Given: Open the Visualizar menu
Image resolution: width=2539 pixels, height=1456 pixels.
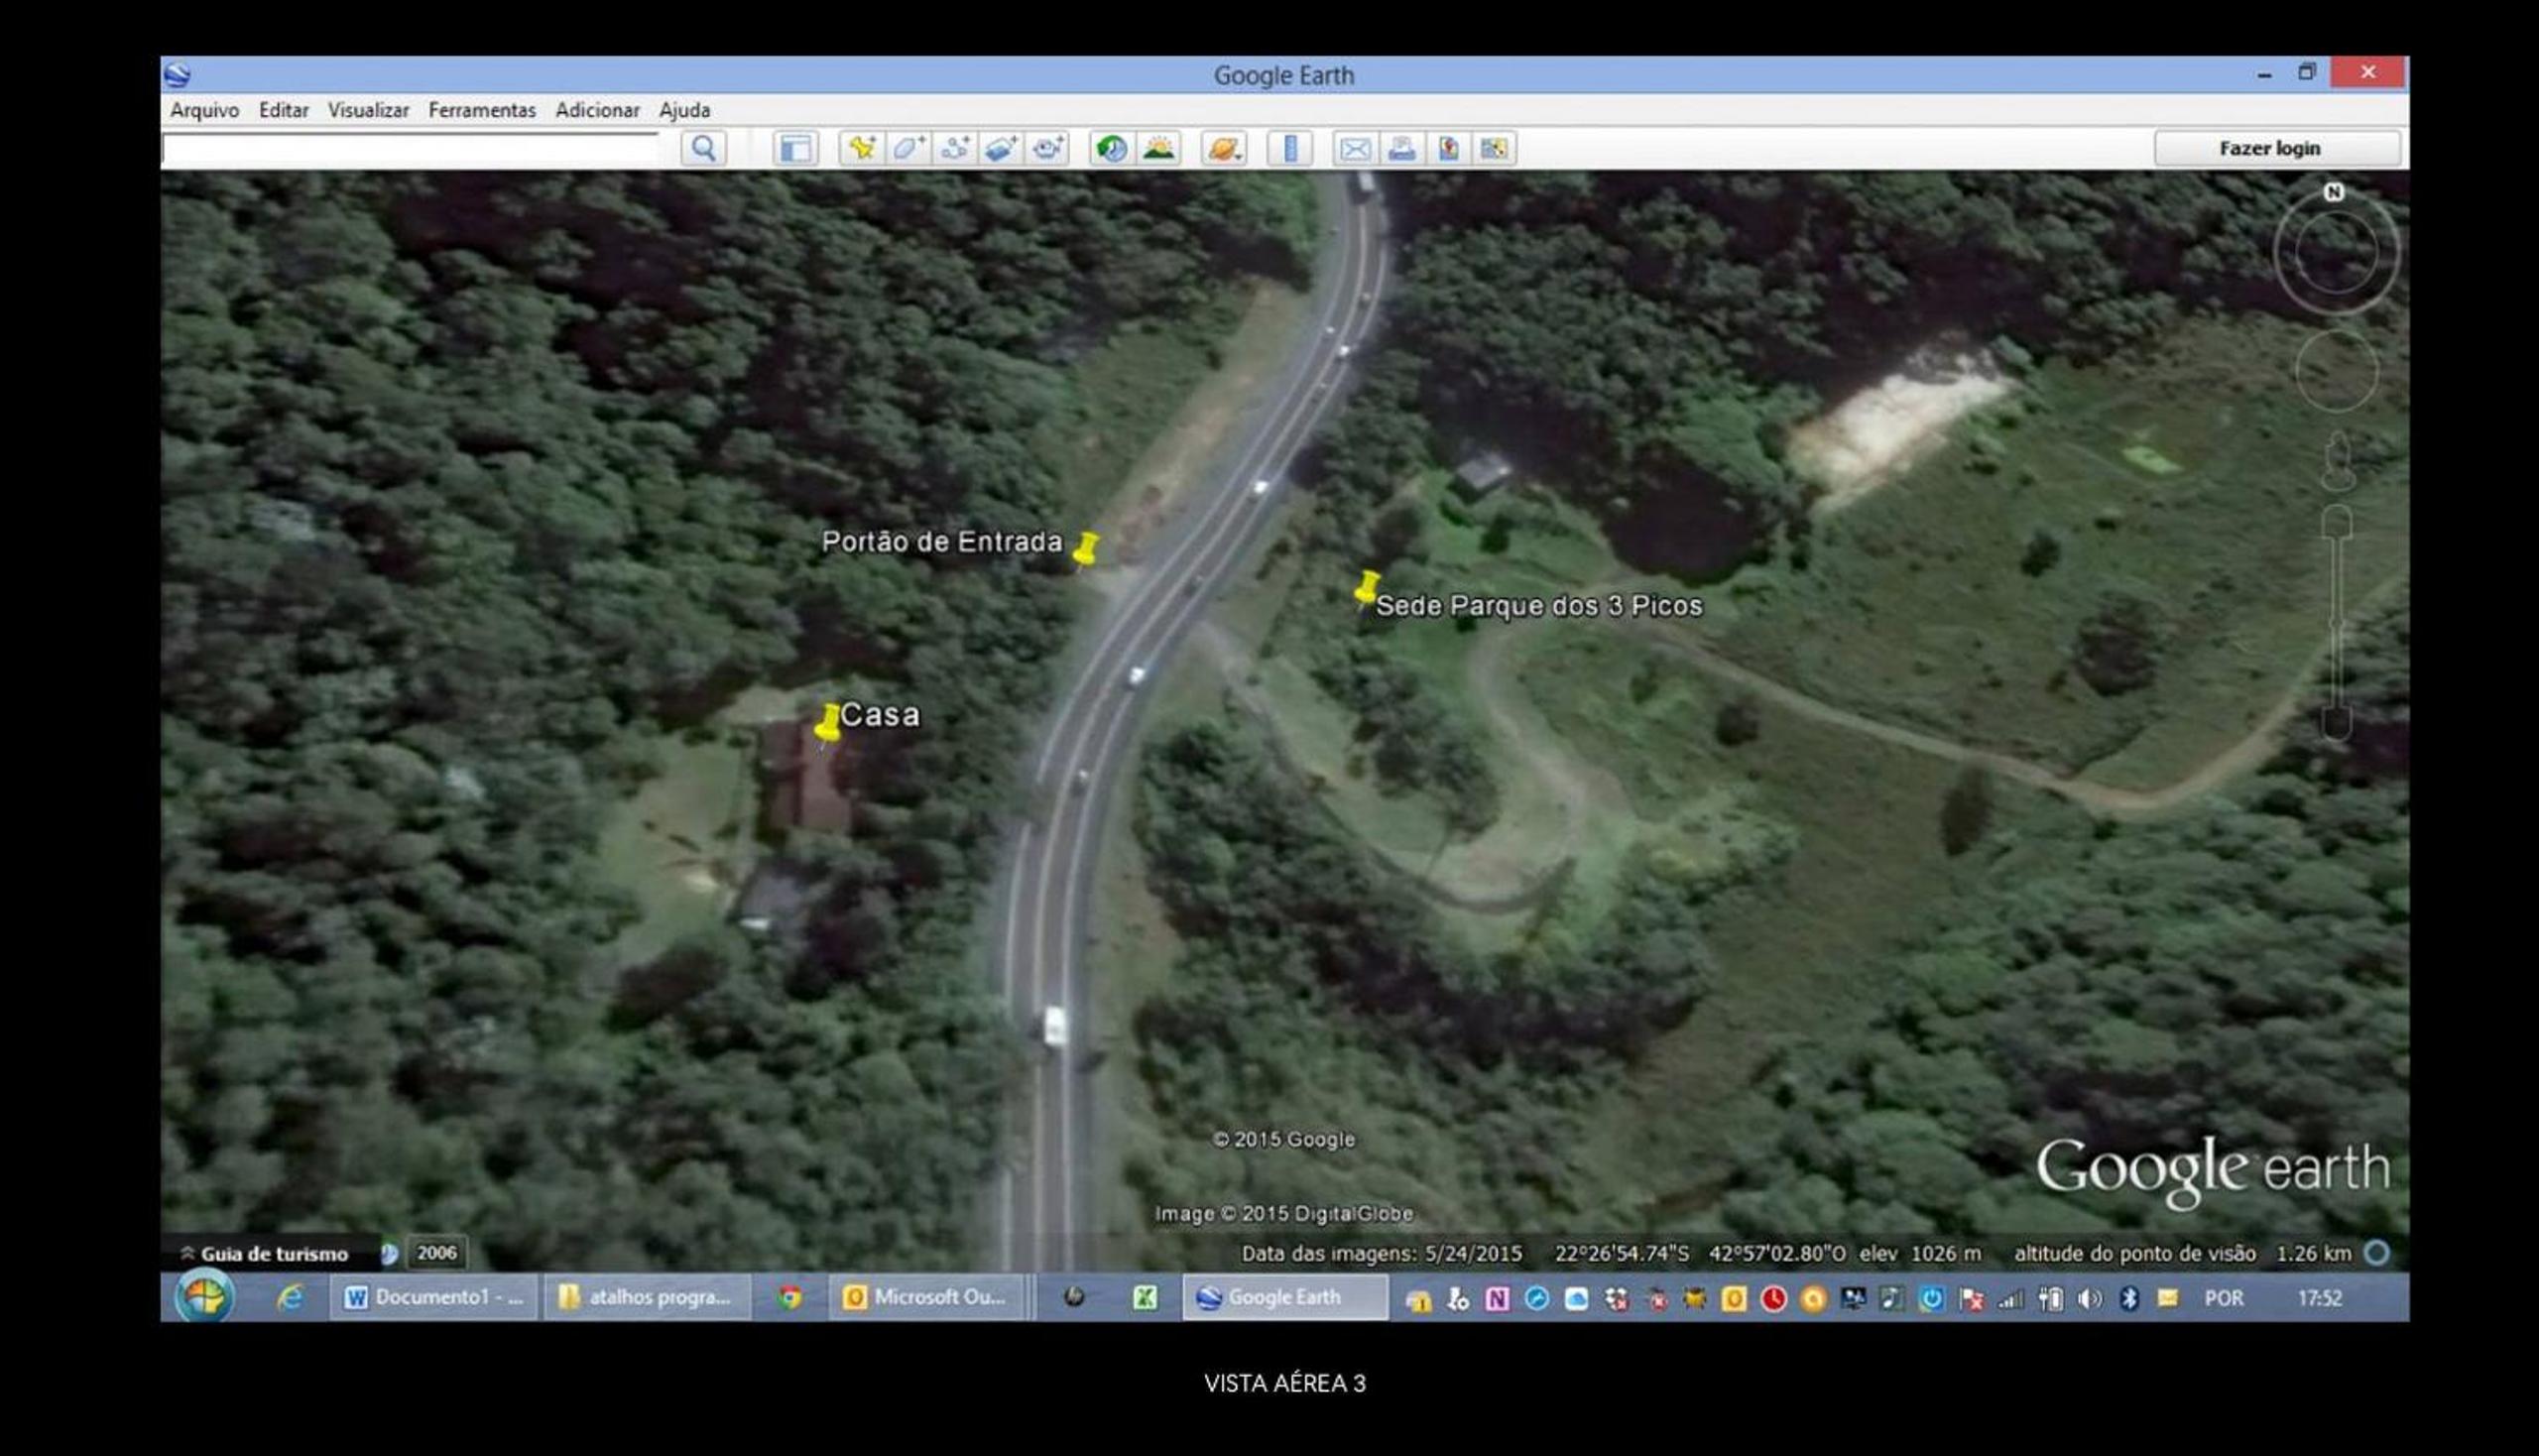Looking at the screenshot, I should click(x=368, y=110).
